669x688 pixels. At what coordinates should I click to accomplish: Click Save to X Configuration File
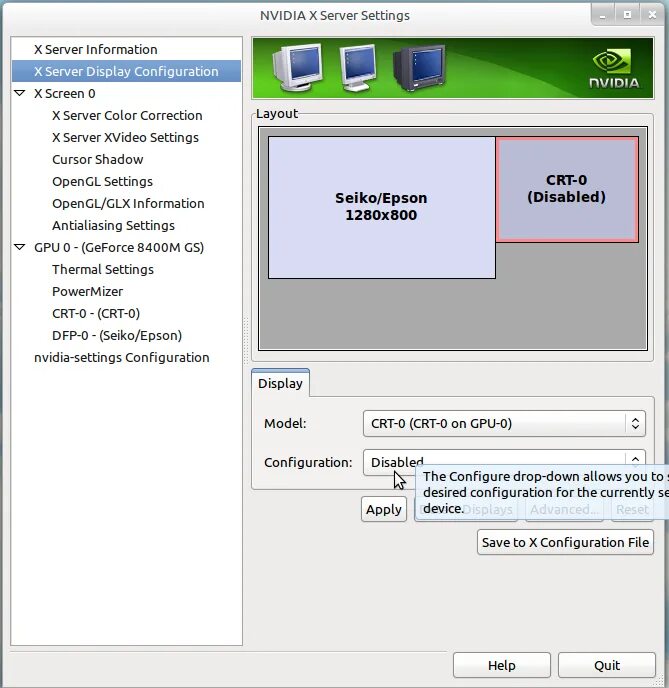[x=565, y=542]
